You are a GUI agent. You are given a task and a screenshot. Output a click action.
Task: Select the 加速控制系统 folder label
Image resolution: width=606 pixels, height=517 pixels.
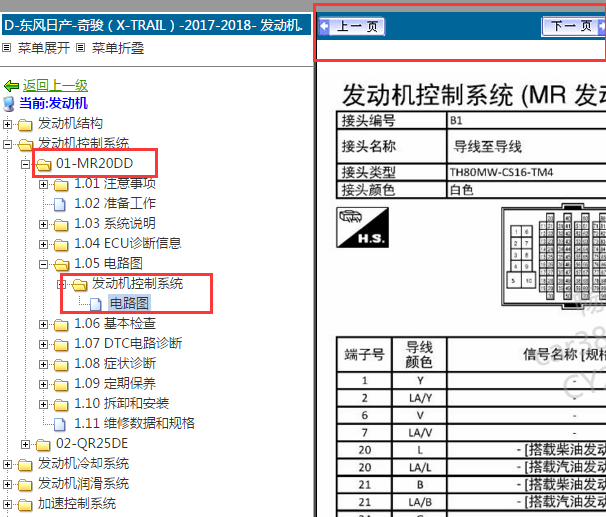click(x=77, y=503)
